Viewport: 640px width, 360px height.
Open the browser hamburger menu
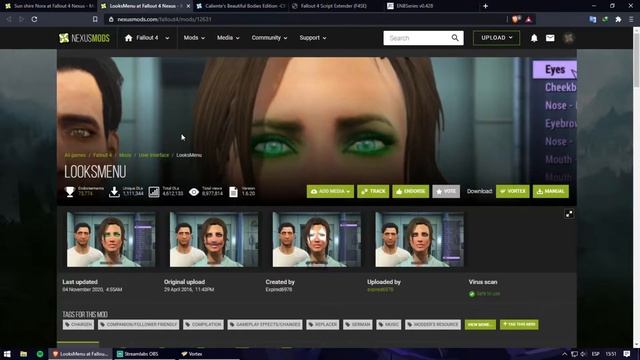(631, 19)
